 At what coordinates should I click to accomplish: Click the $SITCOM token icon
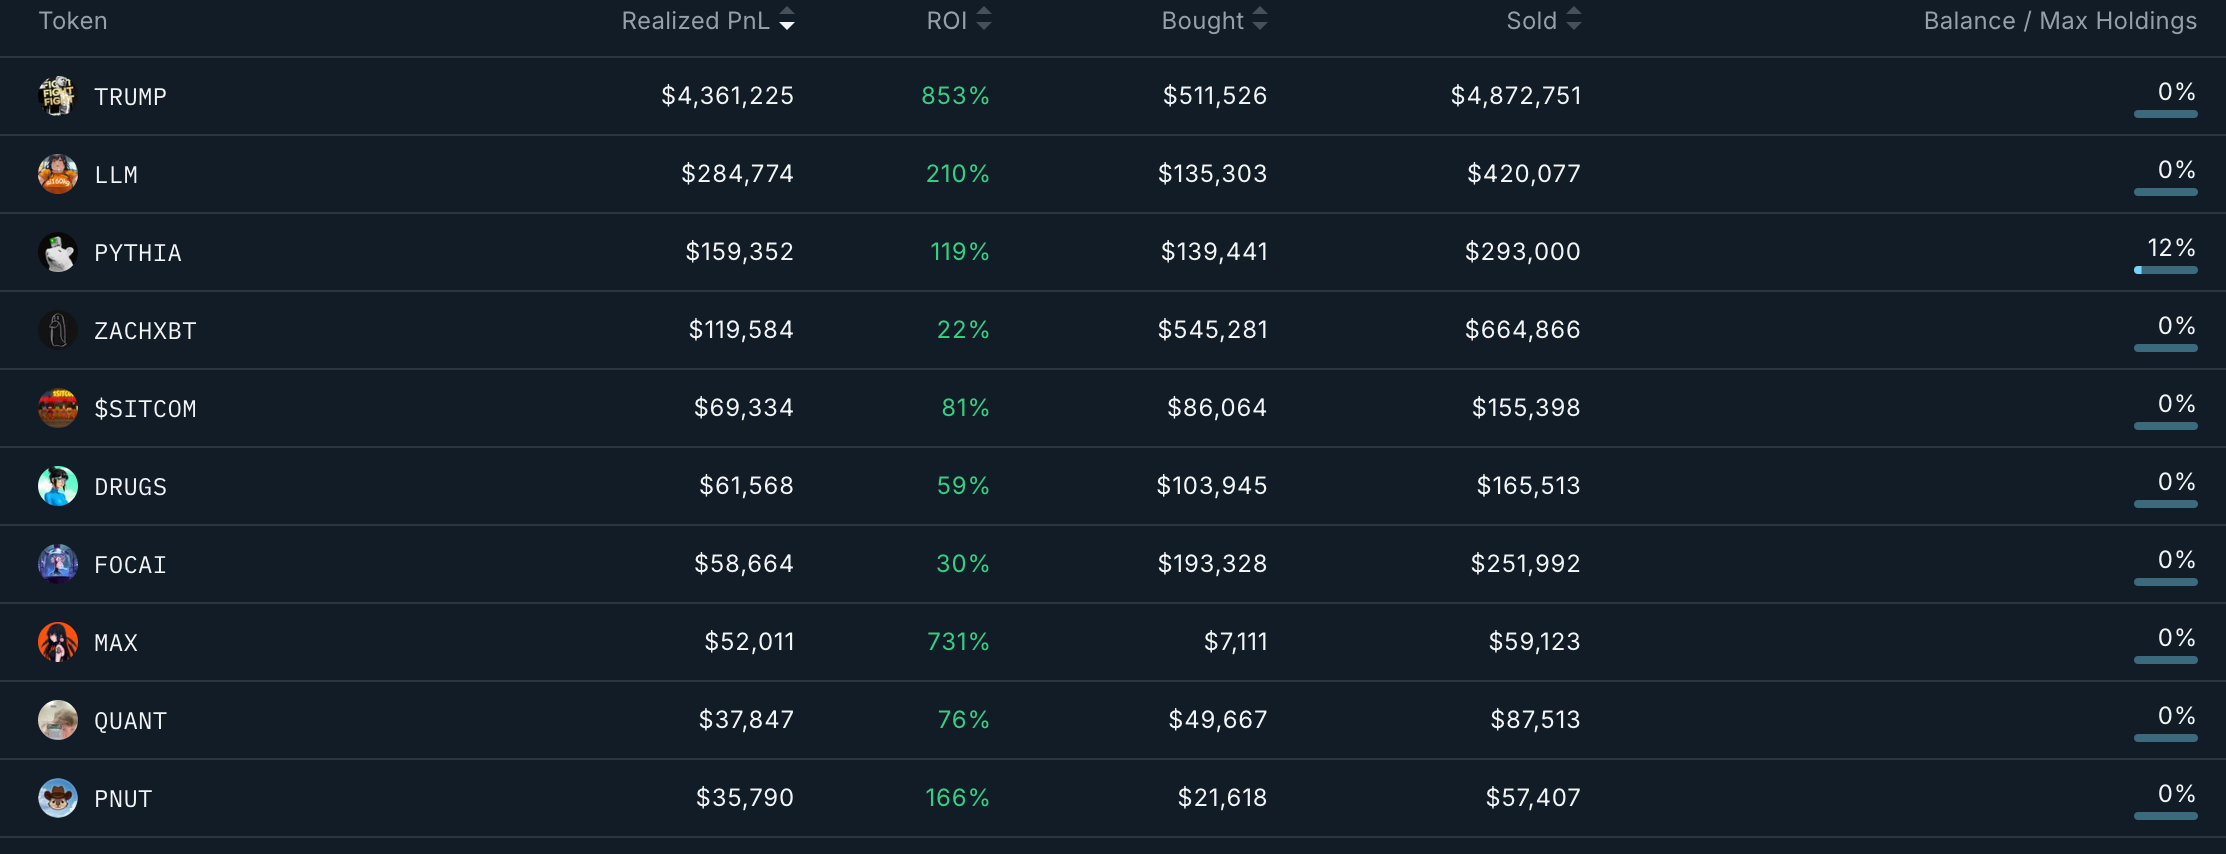click(x=57, y=408)
